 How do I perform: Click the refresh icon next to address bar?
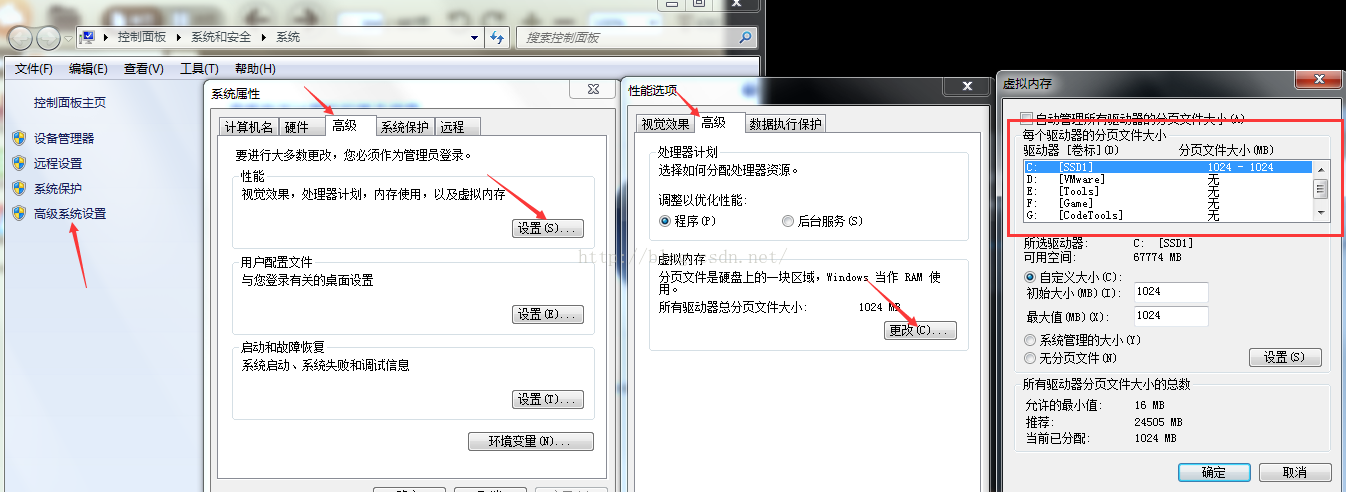point(498,37)
